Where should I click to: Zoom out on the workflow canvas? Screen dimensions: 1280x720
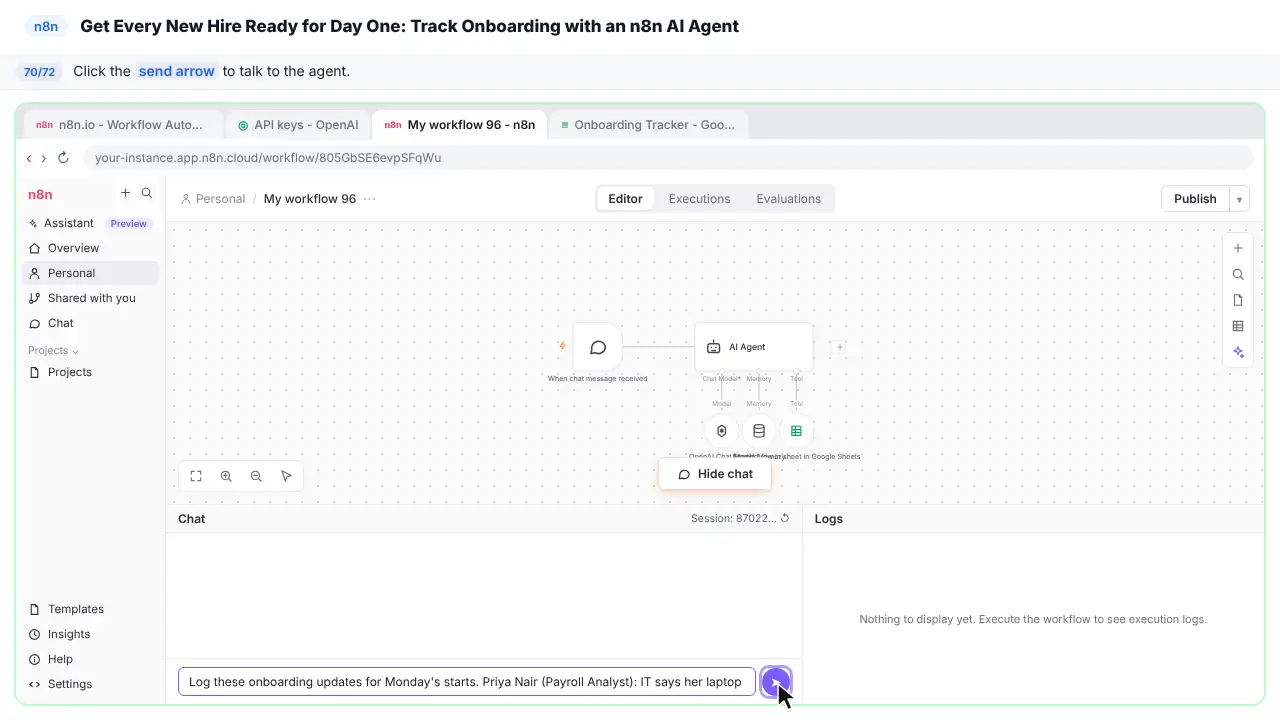click(256, 476)
